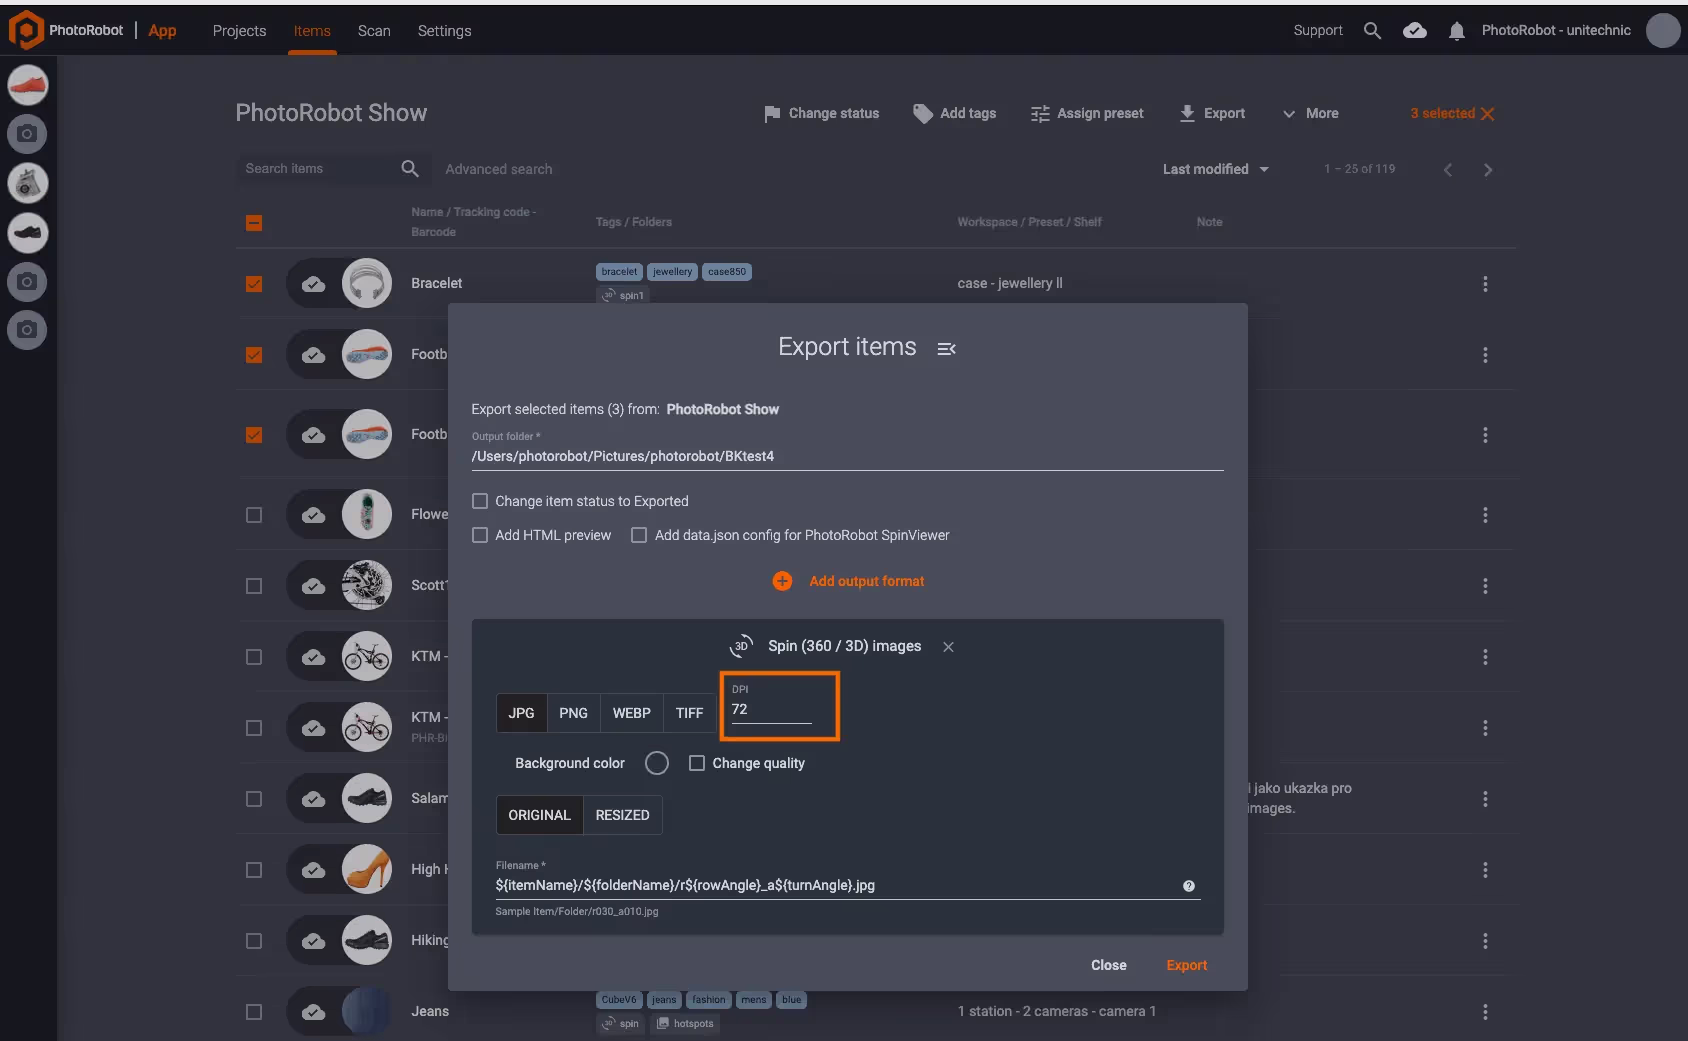
Task: Select the red sneaker sidebar thumbnail
Action: (28, 85)
